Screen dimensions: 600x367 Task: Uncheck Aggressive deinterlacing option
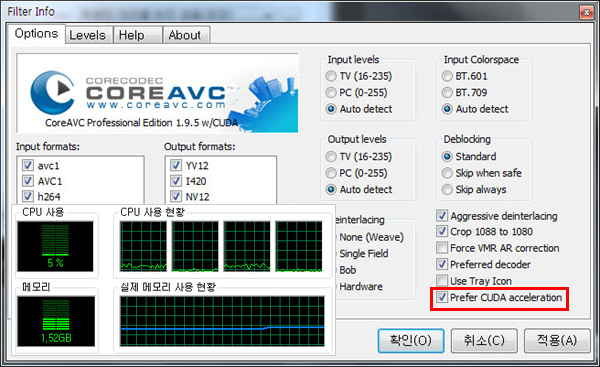[442, 216]
